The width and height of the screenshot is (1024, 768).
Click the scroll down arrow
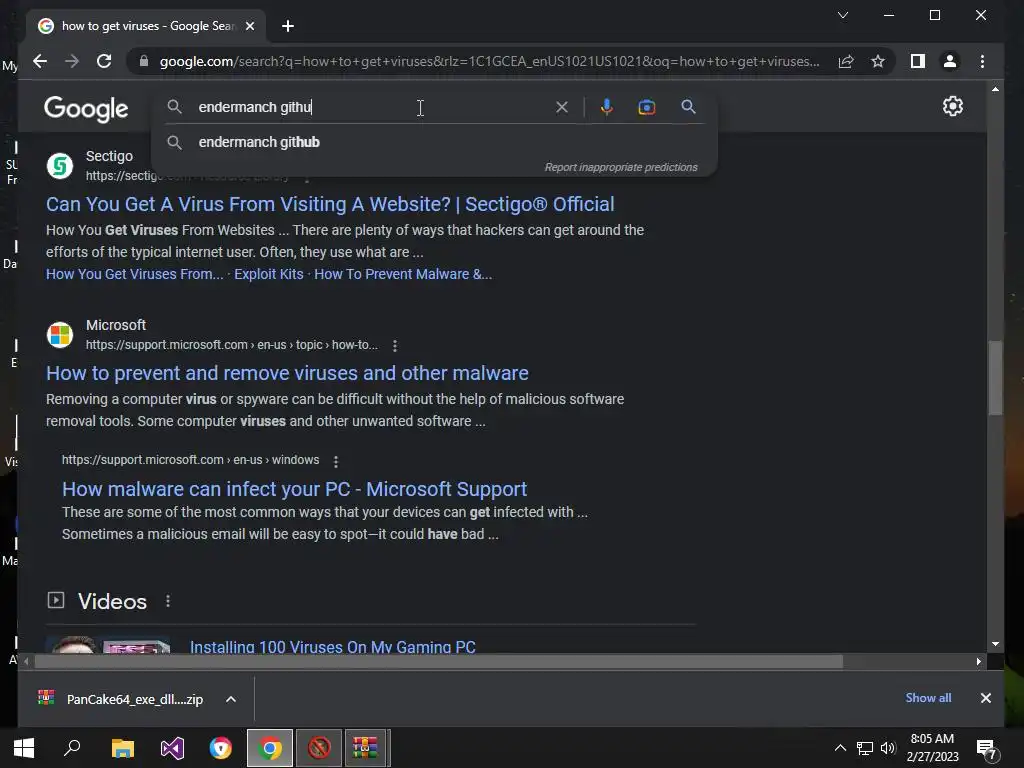click(x=995, y=644)
